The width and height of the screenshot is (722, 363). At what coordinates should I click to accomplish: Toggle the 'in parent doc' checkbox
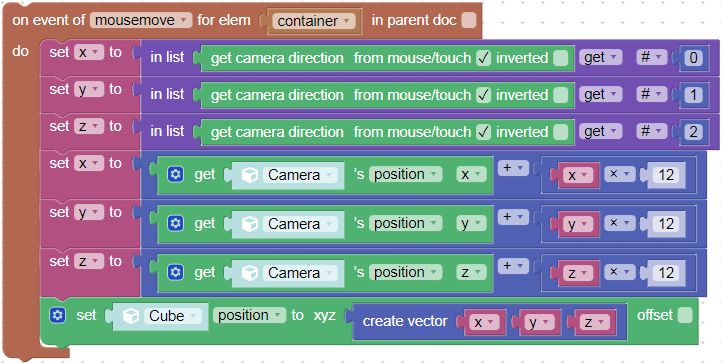coord(468,20)
